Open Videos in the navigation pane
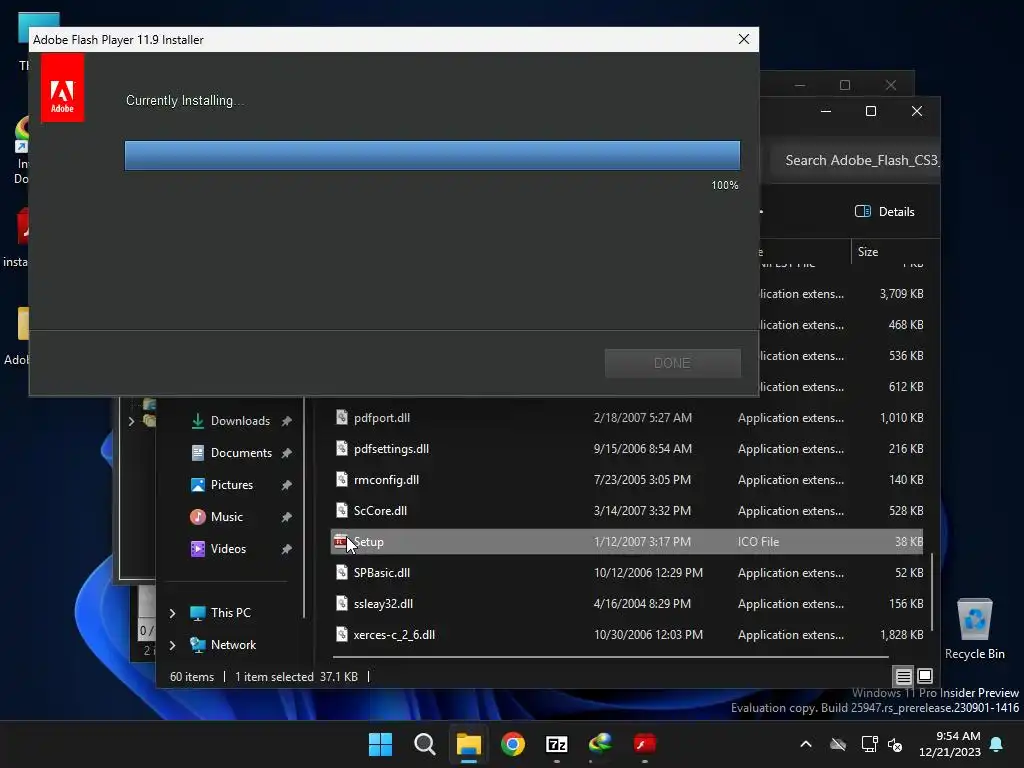Screen dimensions: 1024x768 tap(228, 549)
